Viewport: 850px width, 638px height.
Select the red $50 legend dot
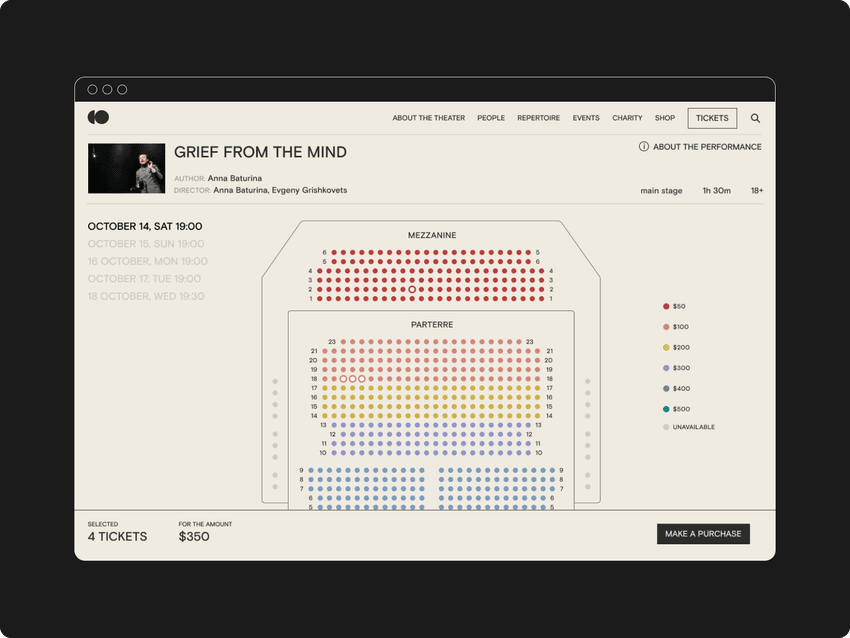665,306
